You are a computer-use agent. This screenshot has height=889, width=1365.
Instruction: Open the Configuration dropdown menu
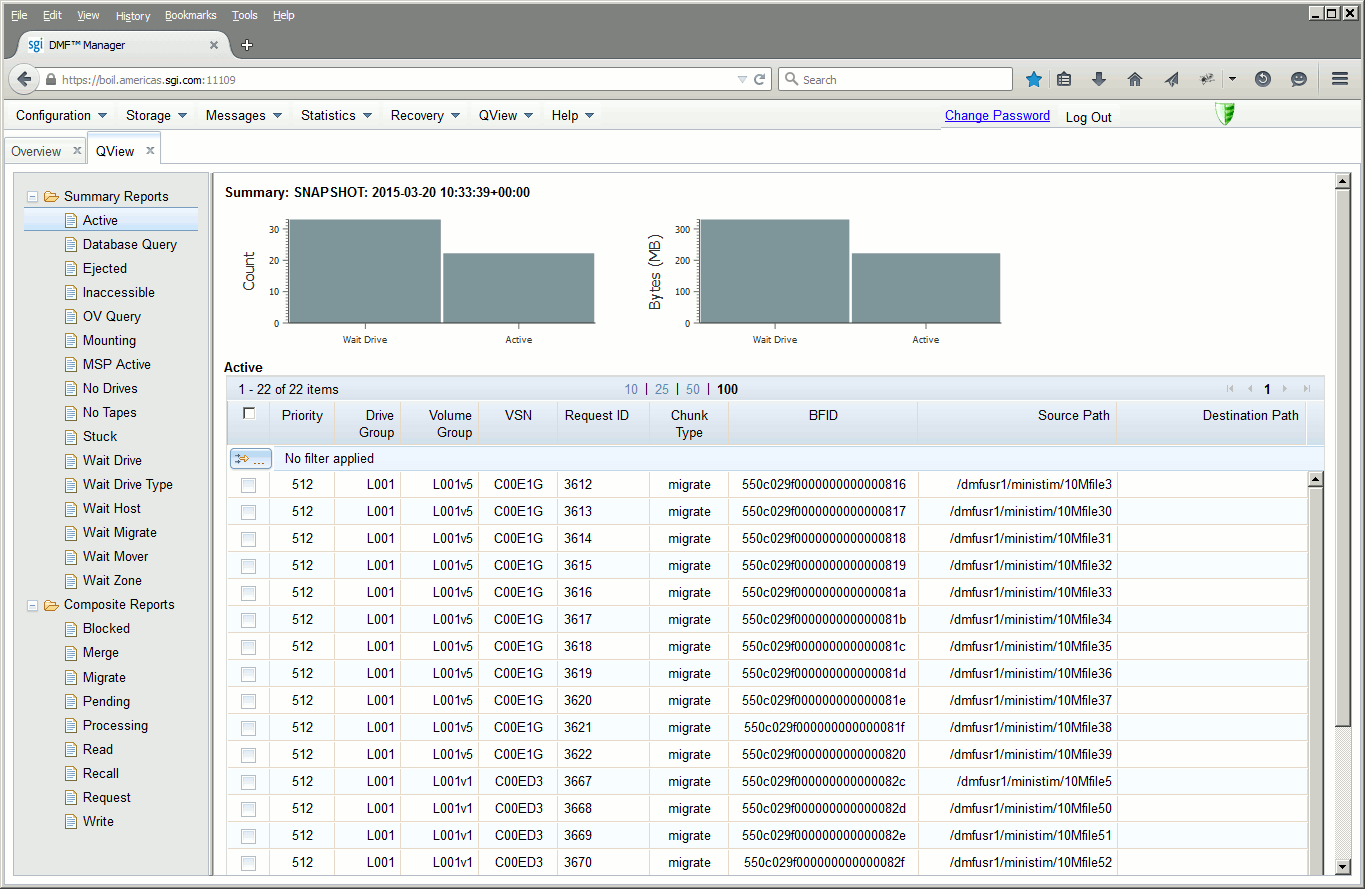click(61, 115)
